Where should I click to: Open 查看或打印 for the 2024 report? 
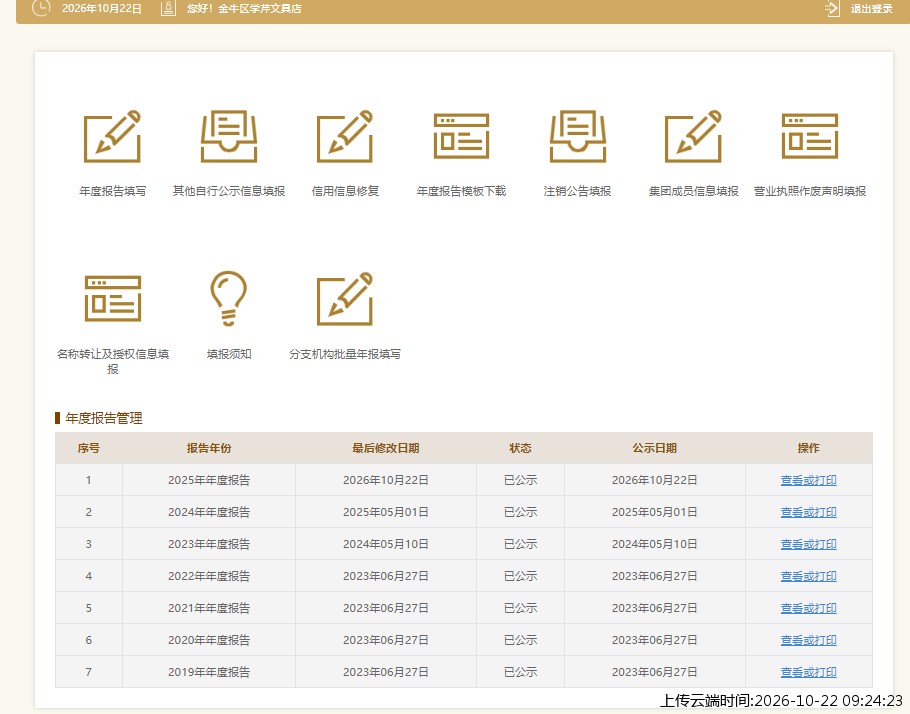pos(808,512)
